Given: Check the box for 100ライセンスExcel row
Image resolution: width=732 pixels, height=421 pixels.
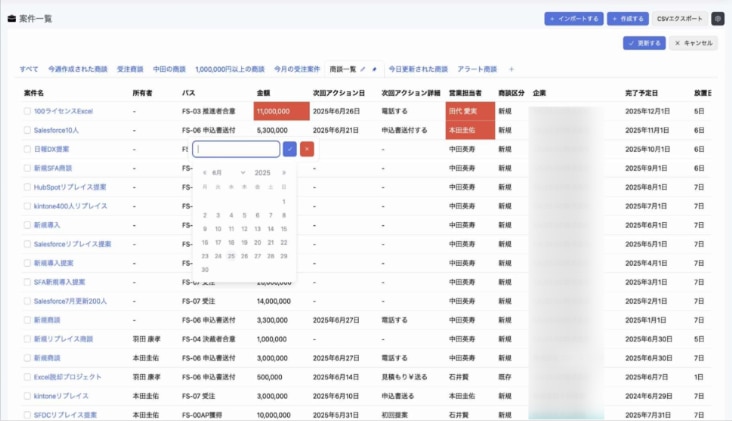Looking at the screenshot, I should (x=28, y=111).
